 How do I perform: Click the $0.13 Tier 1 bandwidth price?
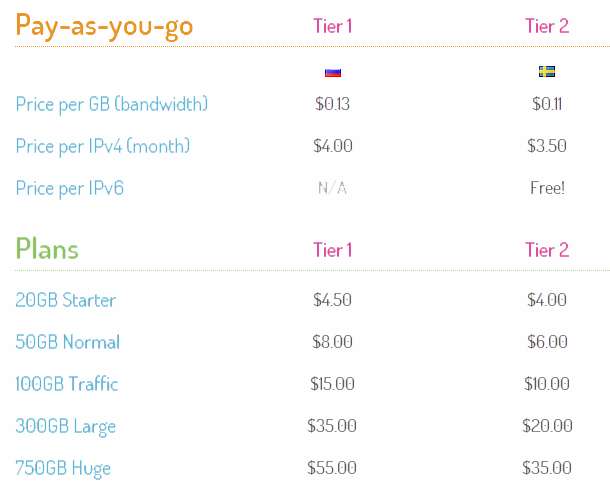tap(333, 104)
